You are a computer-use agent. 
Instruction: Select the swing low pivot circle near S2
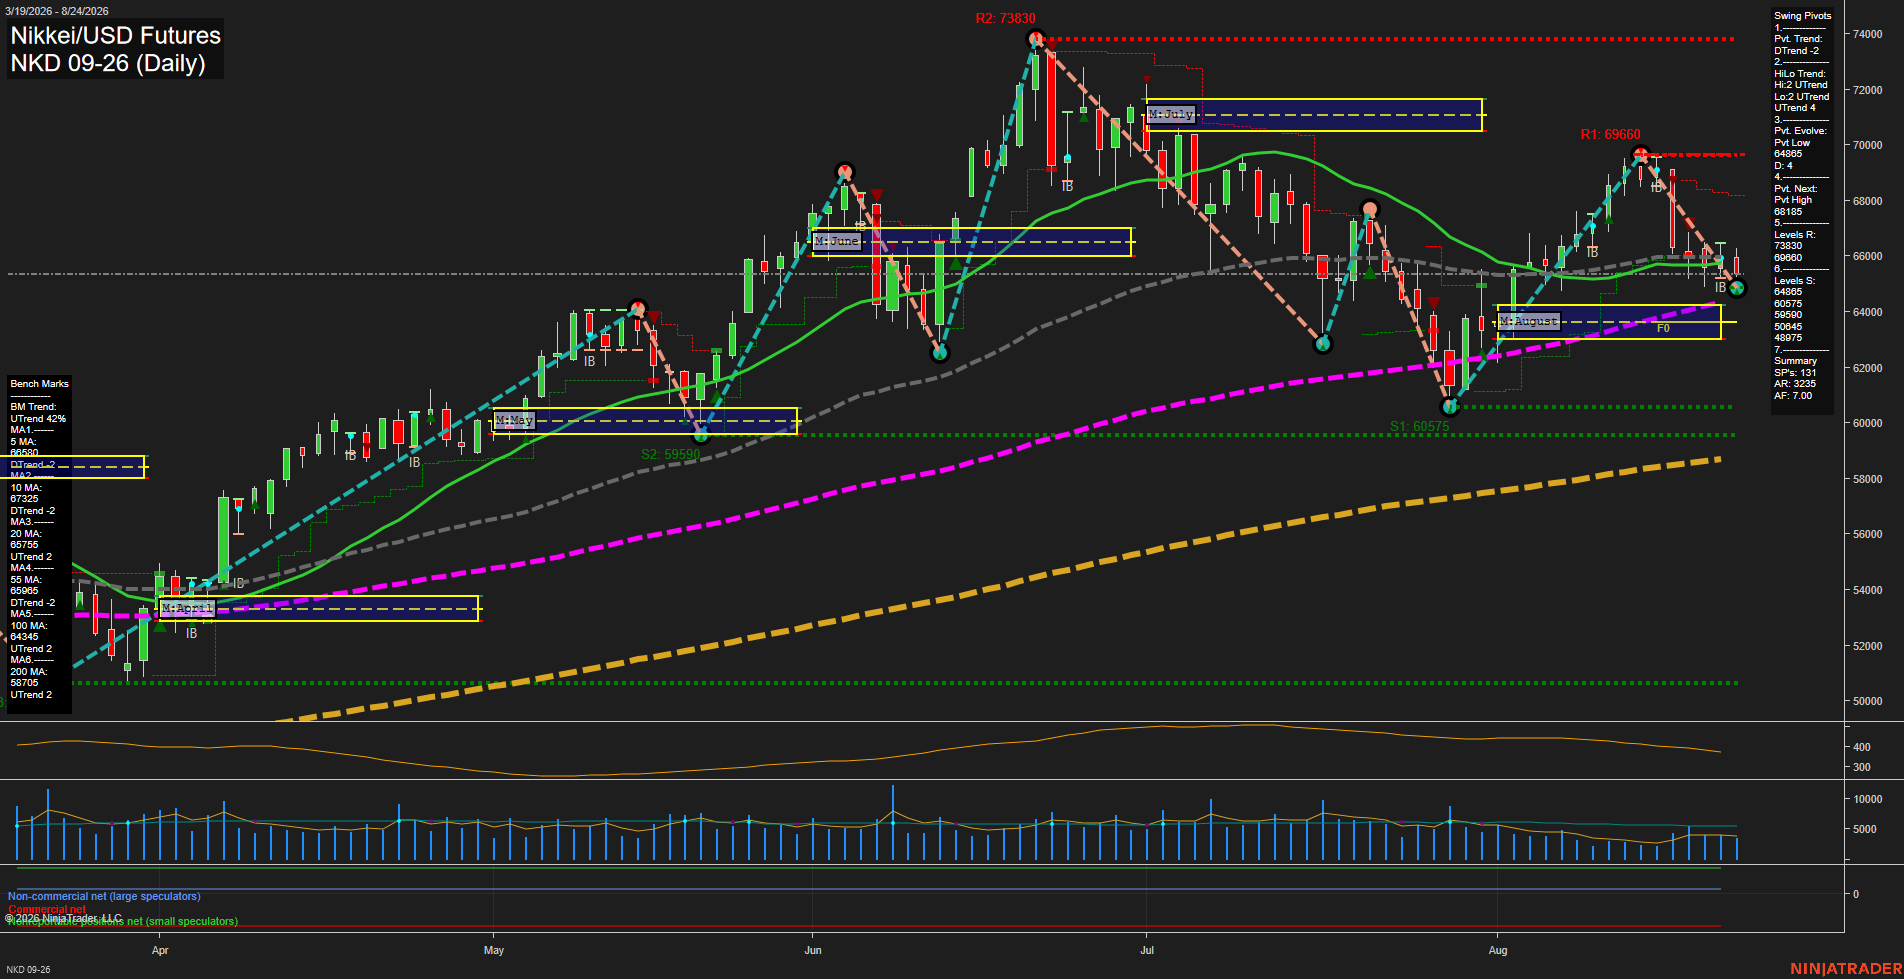point(701,435)
